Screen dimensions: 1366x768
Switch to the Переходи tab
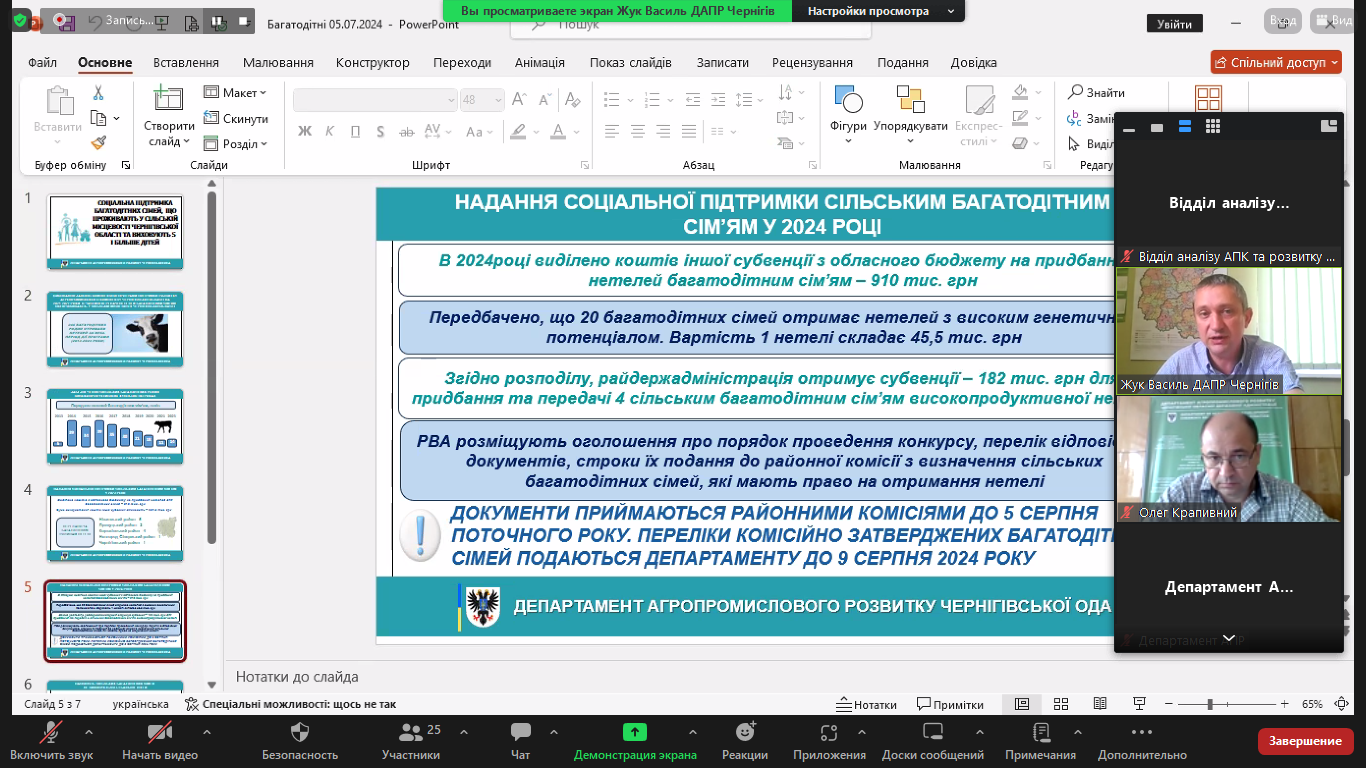[462, 62]
